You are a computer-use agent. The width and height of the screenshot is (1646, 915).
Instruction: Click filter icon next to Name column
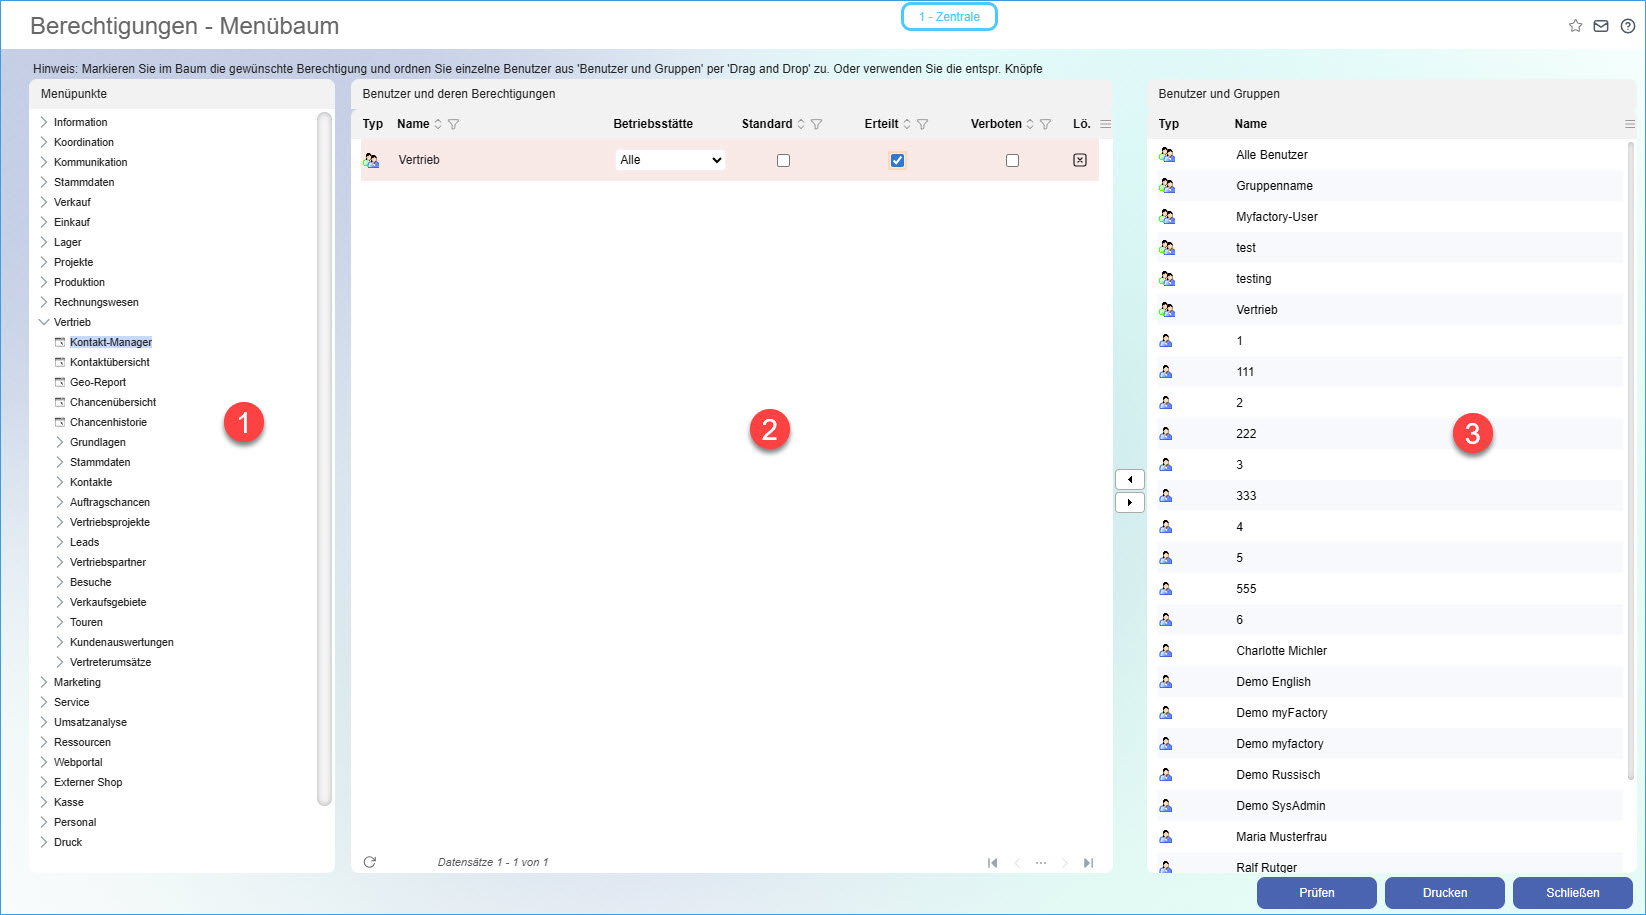point(454,124)
